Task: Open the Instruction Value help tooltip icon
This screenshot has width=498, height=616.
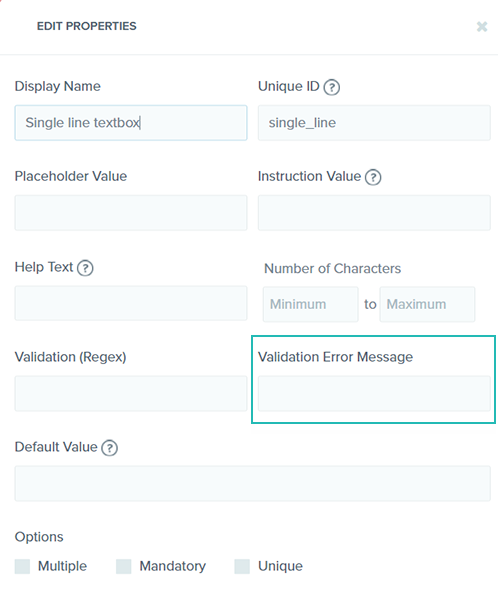Action: click(373, 177)
